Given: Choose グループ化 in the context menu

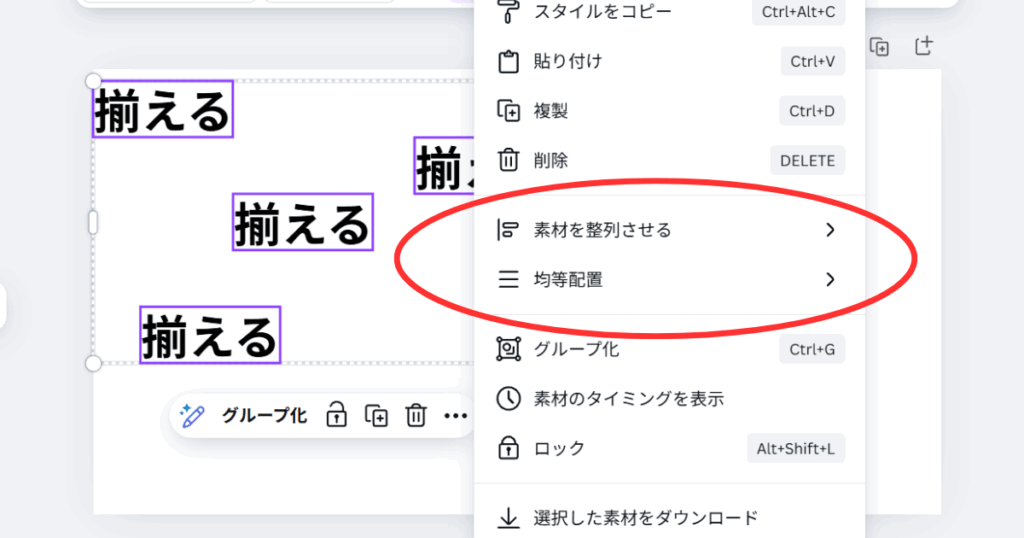Looking at the screenshot, I should click(x=669, y=349).
